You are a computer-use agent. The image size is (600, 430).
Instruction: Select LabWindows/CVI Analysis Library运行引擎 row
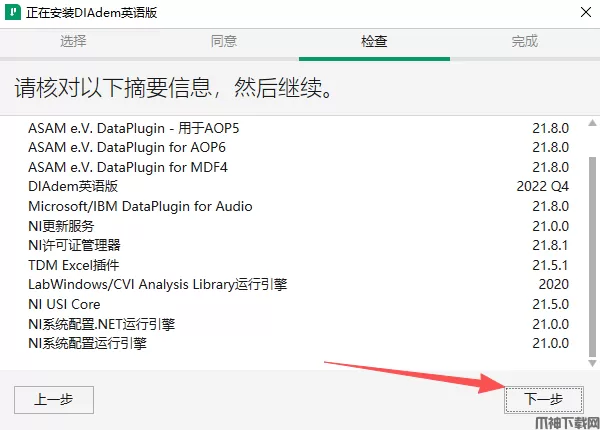click(x=298, y=285)
